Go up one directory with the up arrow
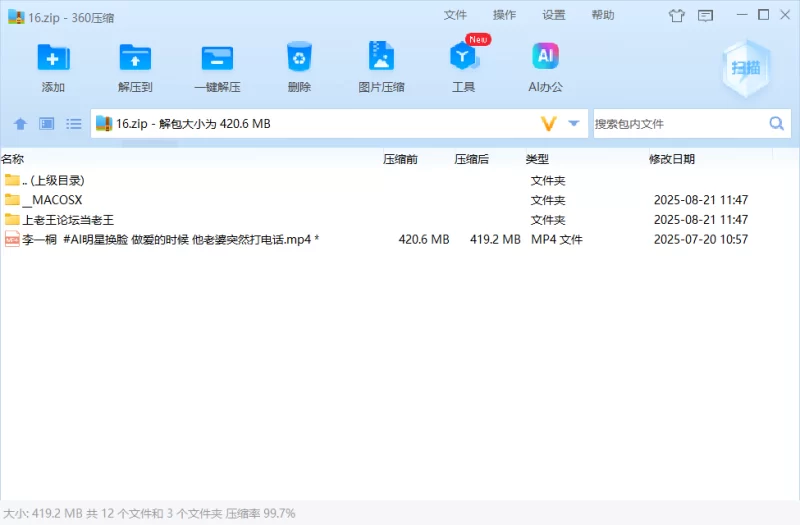 (x=20, y=123)
